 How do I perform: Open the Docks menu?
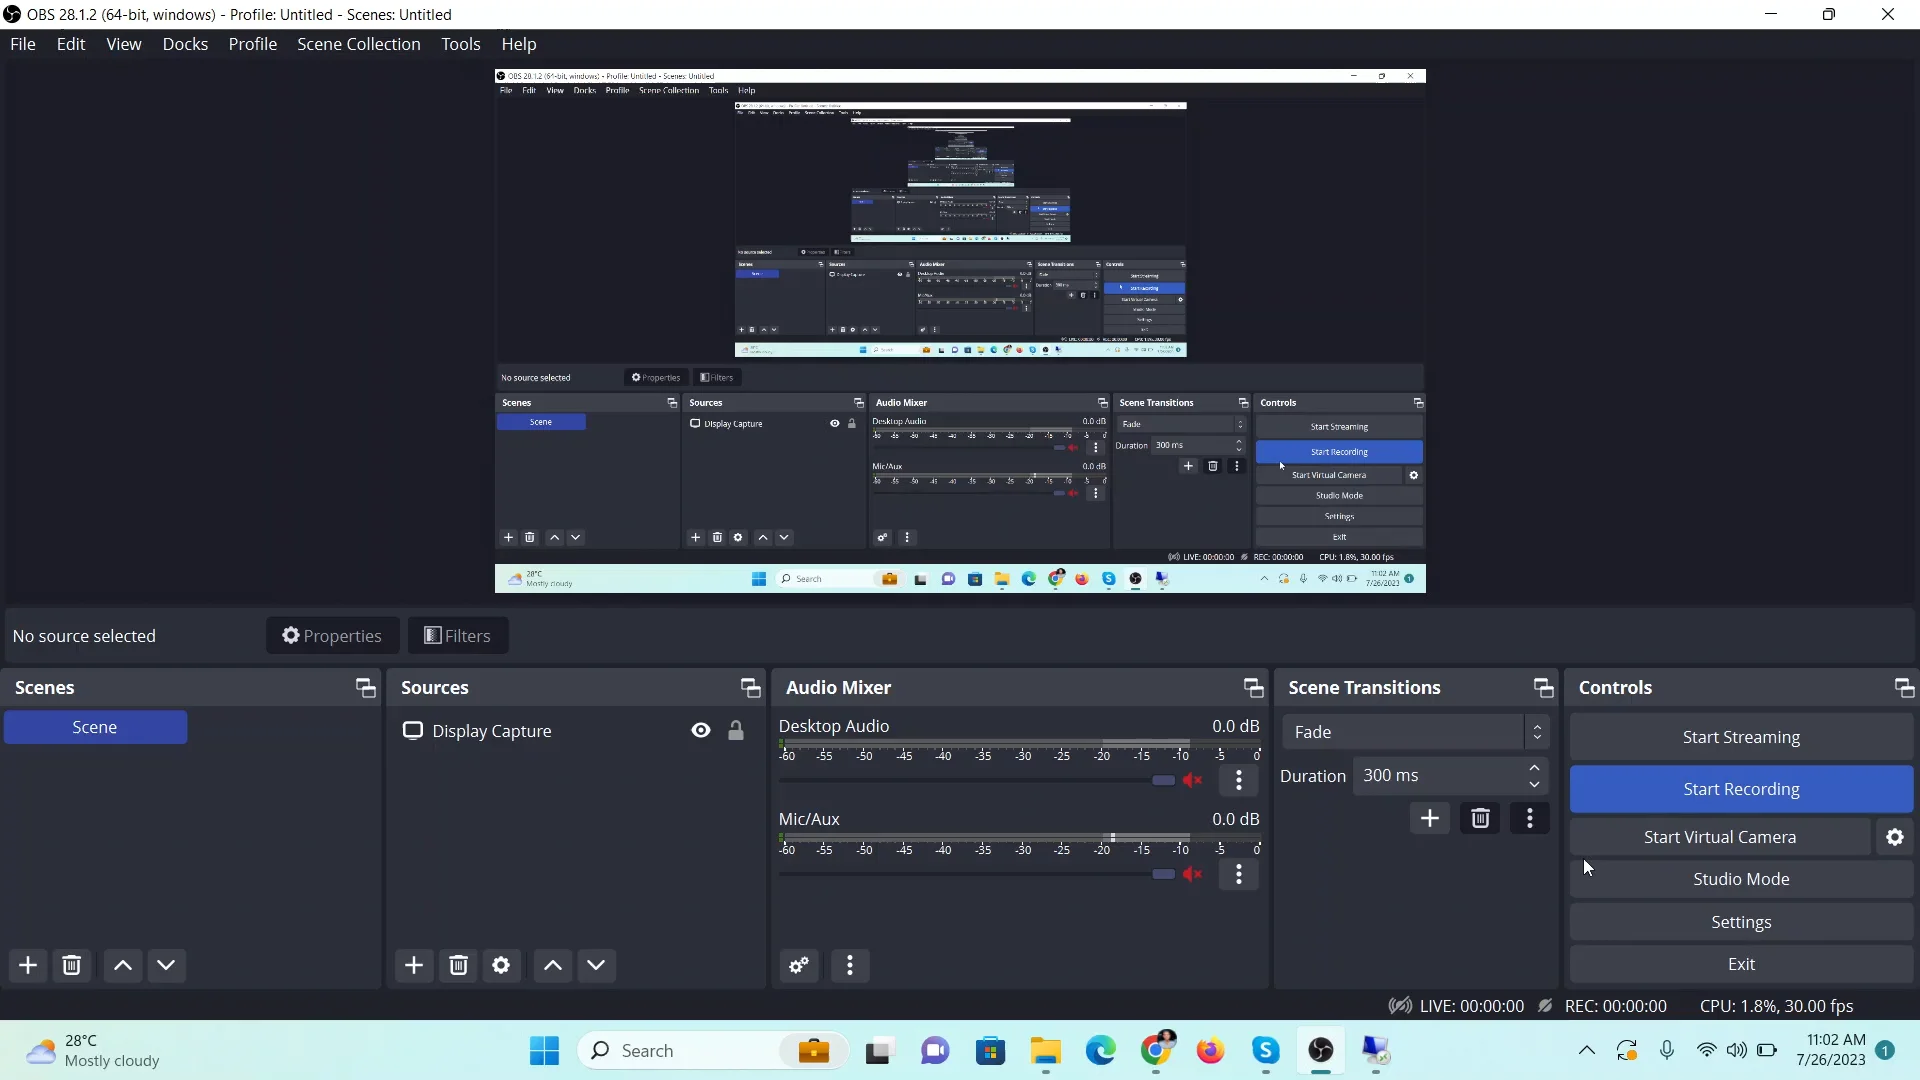pyautogui.click(x=185, y=44)
